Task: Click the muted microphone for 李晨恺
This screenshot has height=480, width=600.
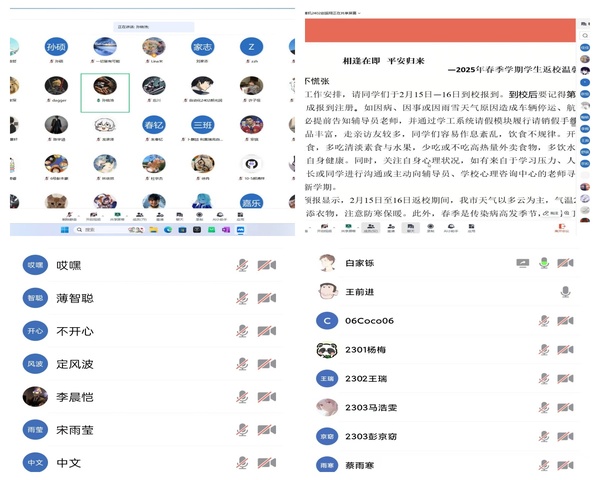Action: (x=242, y=397)
